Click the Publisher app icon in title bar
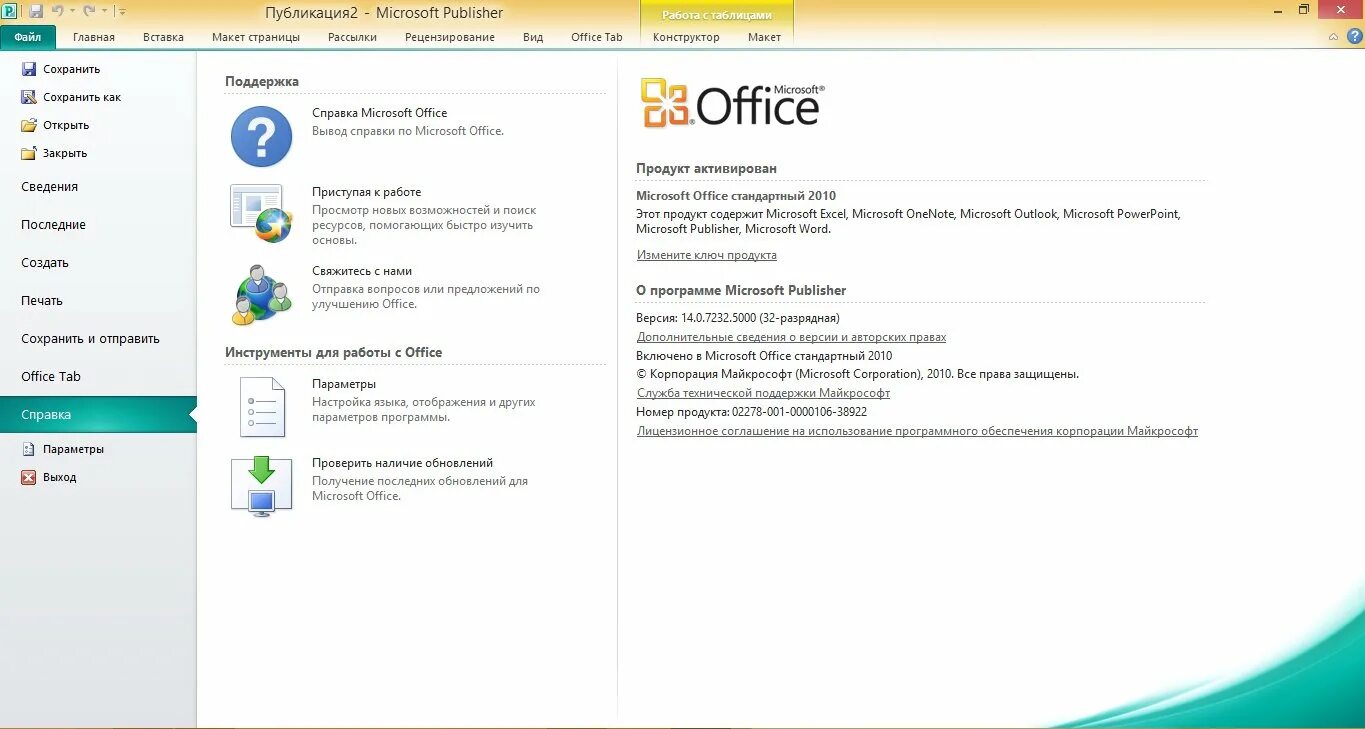This screenshot has width=1365, height=729. tap(9, 11)
